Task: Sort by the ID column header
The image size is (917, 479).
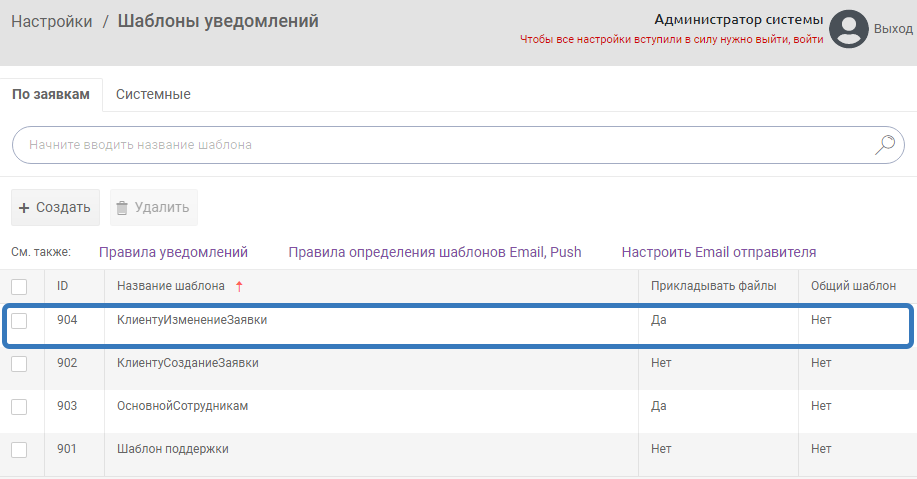Action: 63,286
